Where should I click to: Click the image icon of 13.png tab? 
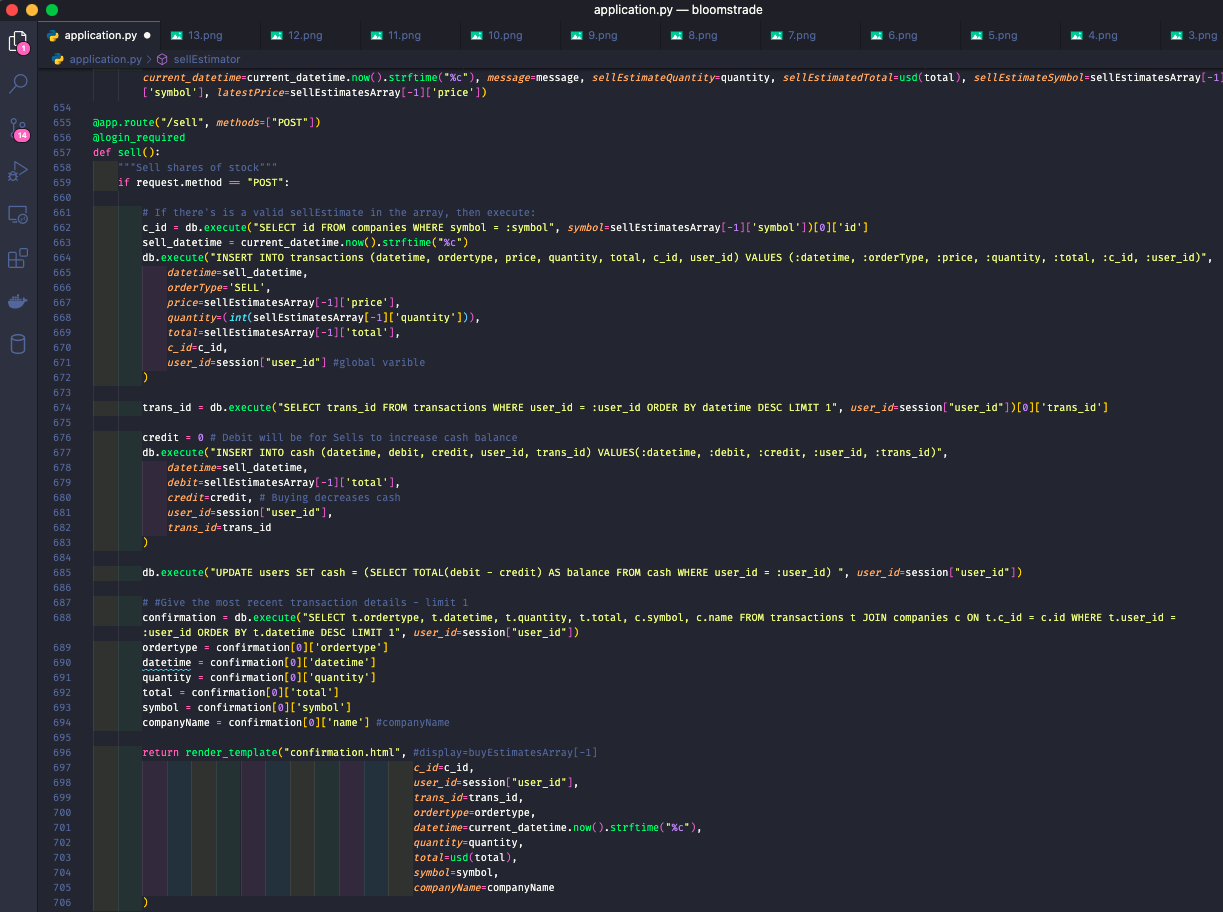click(177, 35)
